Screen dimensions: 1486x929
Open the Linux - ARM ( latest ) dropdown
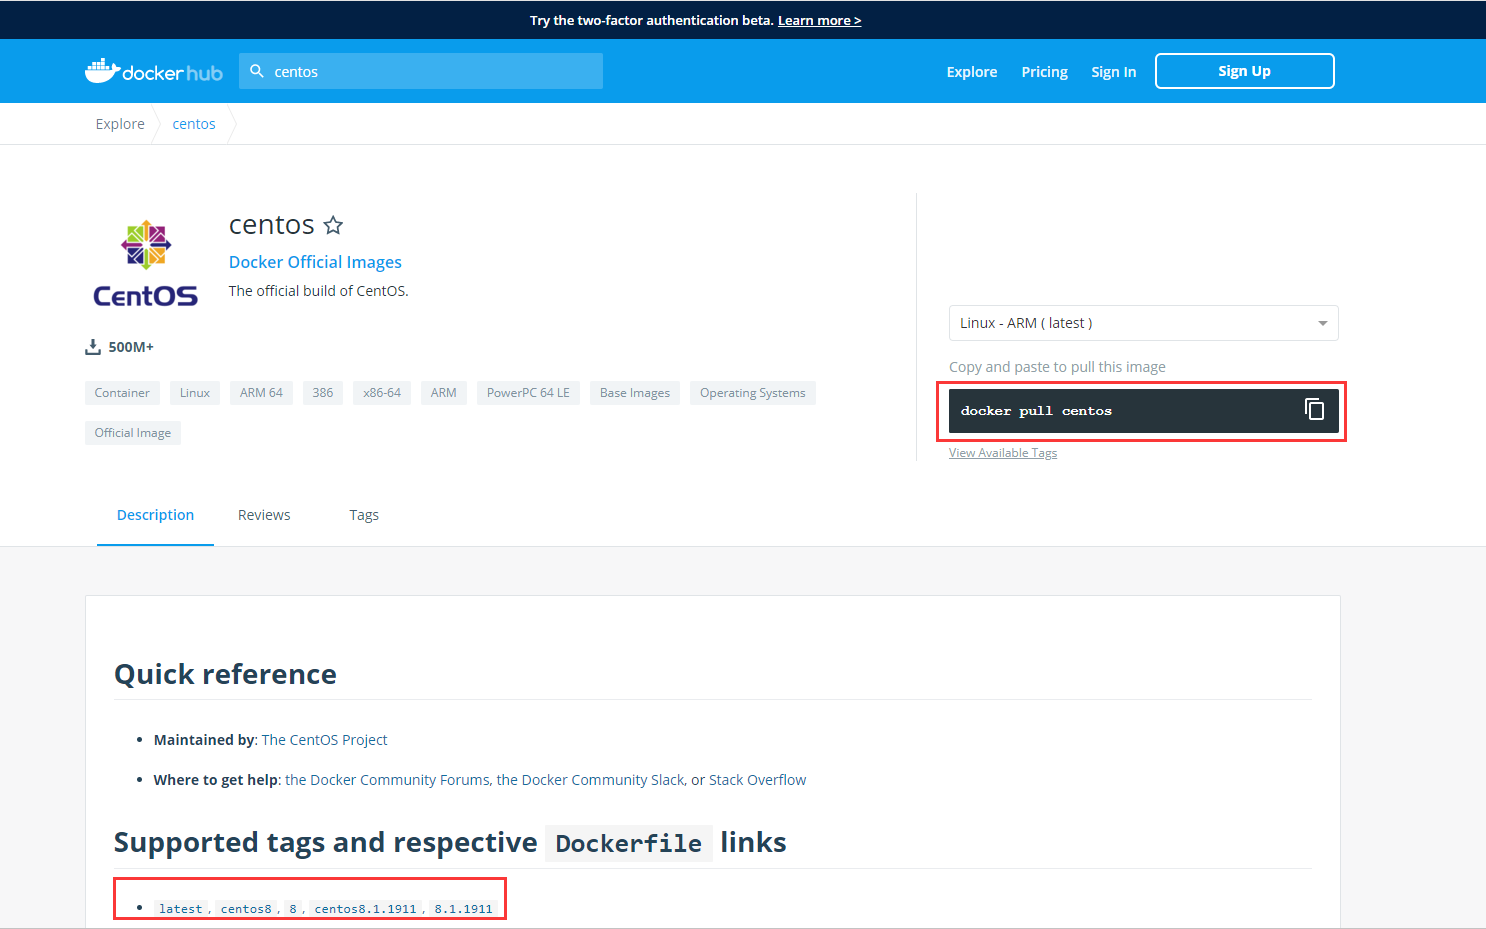point(1143,322)
